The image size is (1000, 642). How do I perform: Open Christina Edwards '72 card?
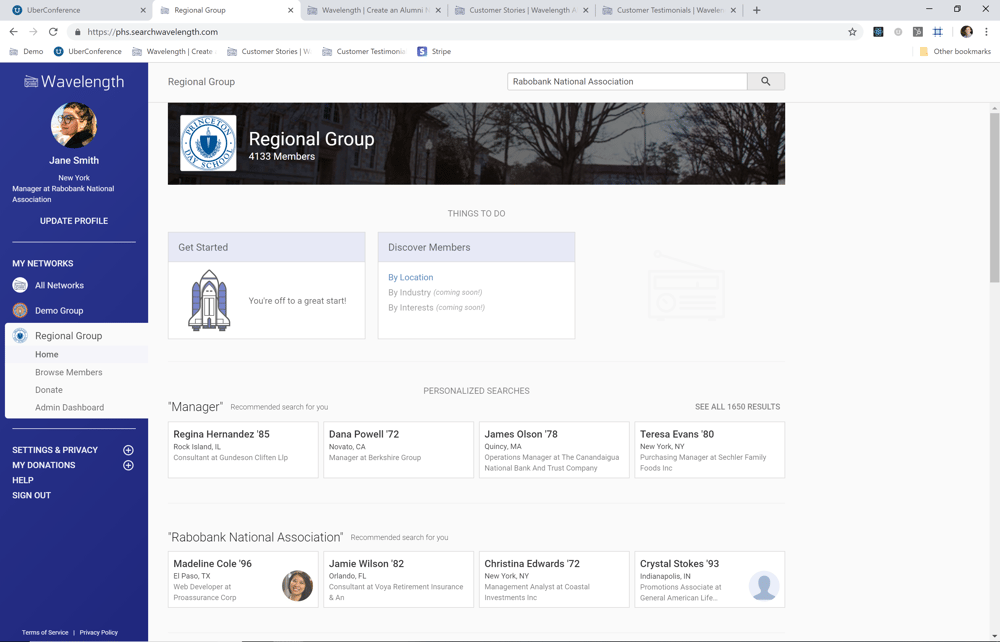click(554, 580)
